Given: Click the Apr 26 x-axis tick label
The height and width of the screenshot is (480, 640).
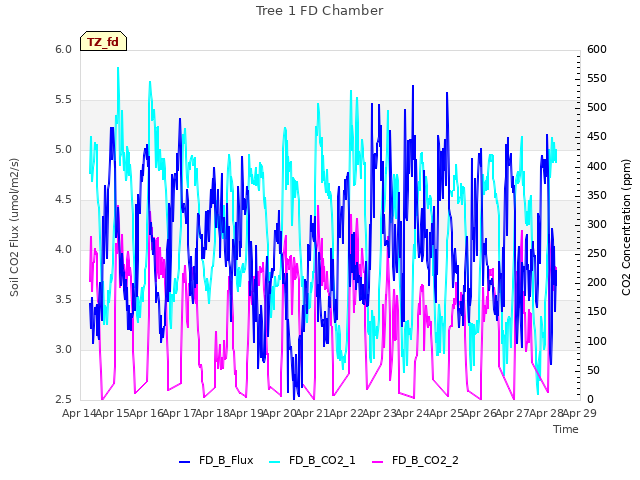Looking at the screenshot, I should (x=479, y=413).
